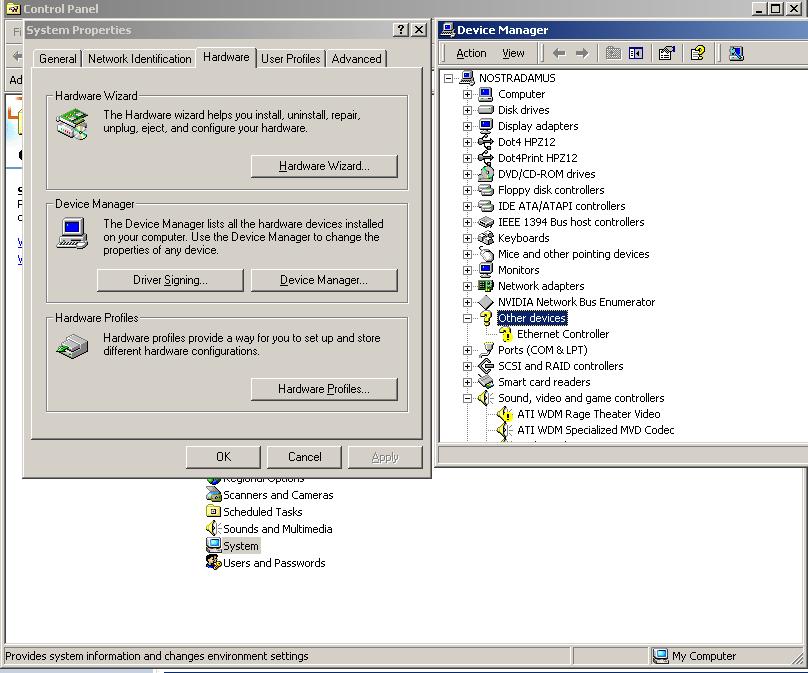Expand the Disk drives node

[467, 110]
